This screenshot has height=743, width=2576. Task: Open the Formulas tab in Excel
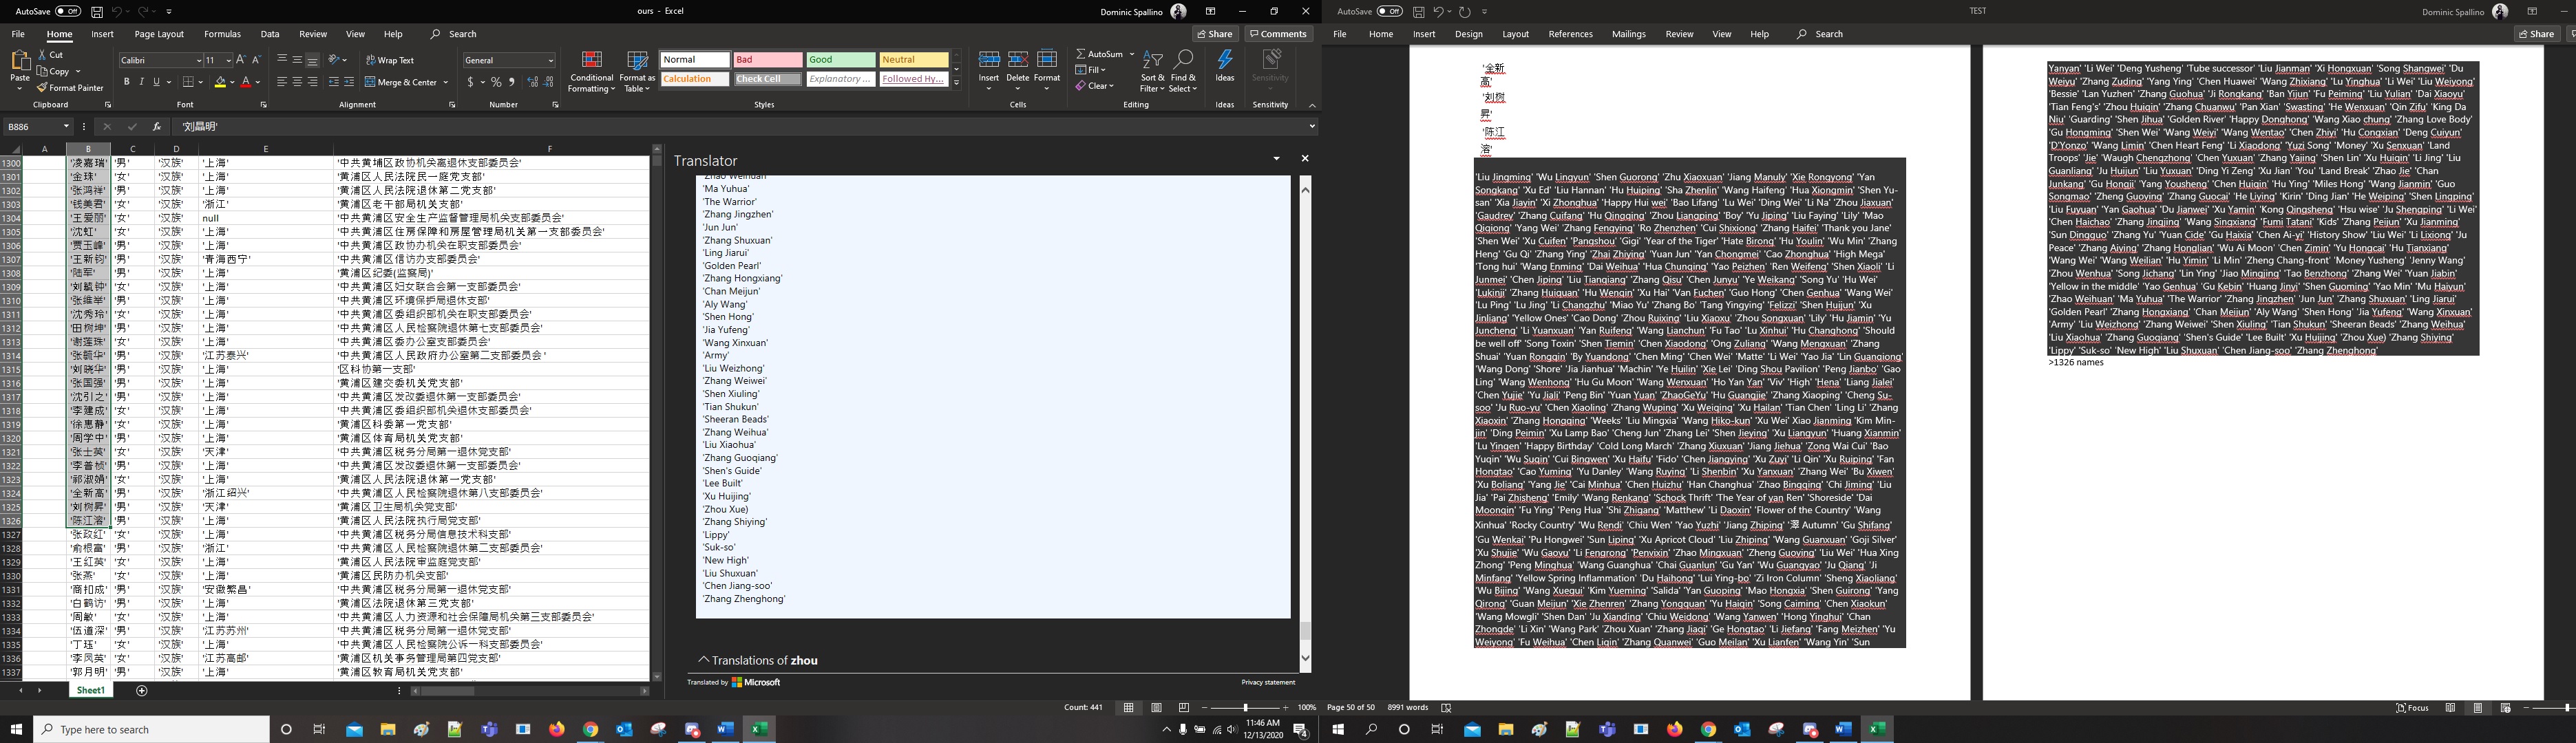pos(222,34)
